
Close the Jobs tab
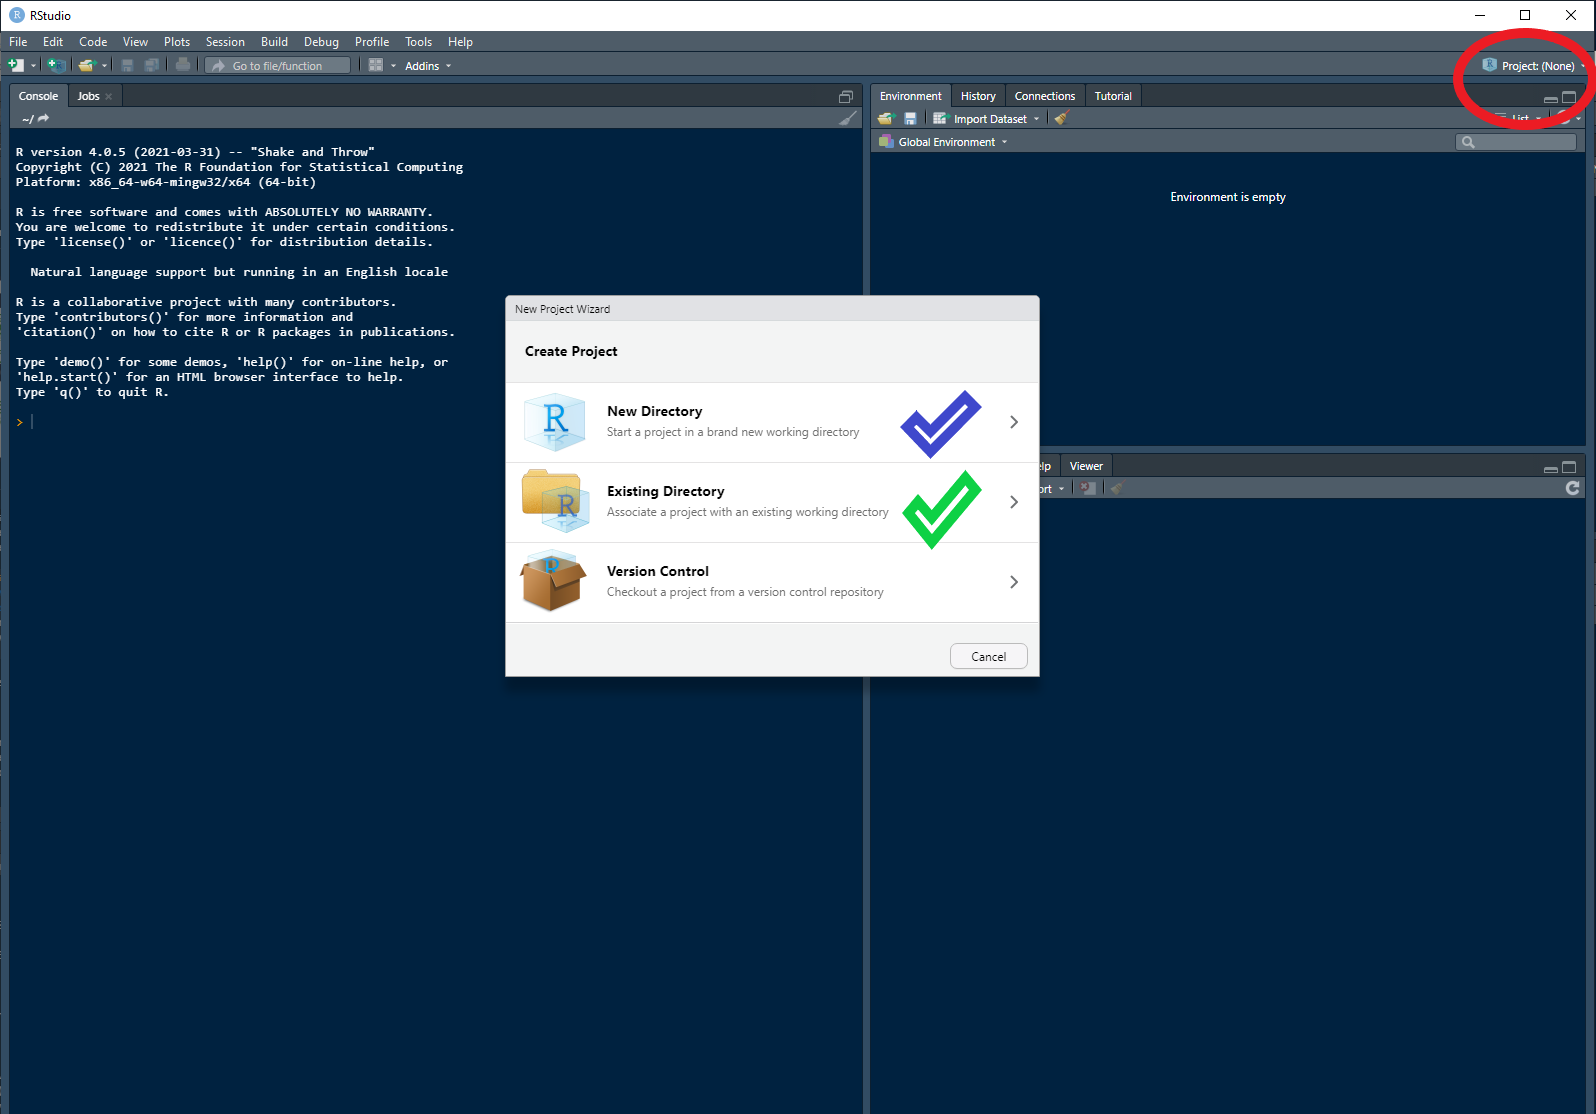pyautogui.click(x=109, y=97)
